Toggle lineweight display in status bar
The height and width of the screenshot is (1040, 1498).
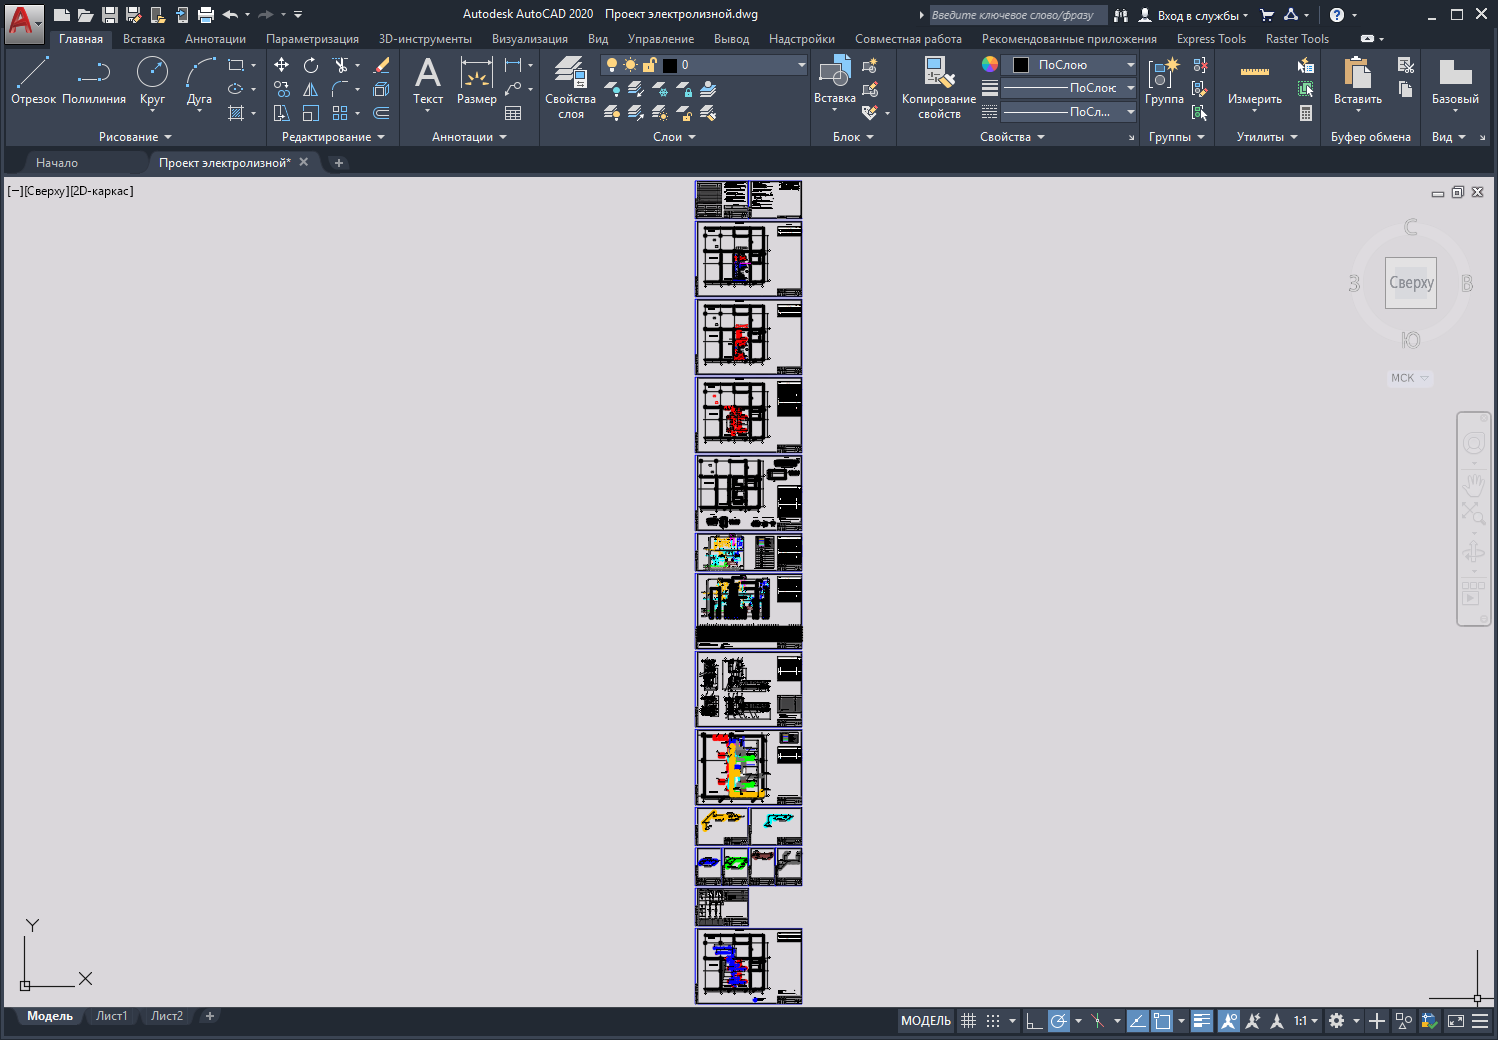[1202, 1021]
